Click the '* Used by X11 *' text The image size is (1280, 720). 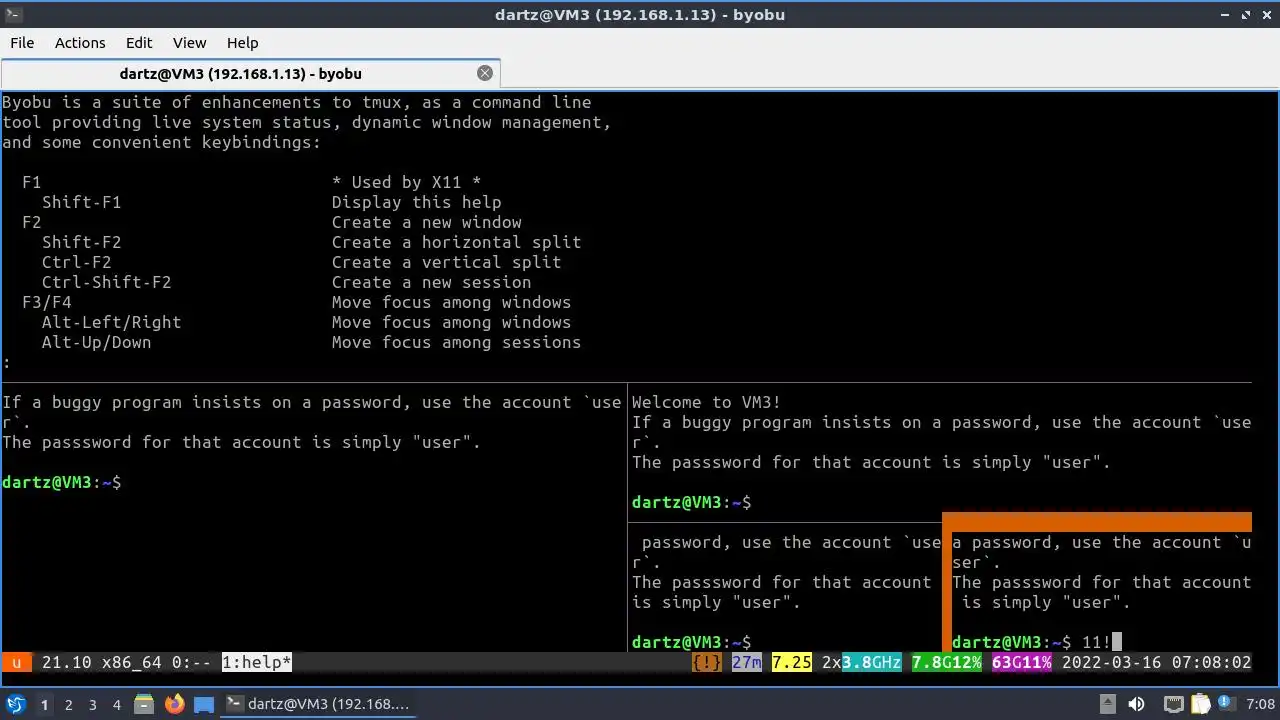click(x=406, y=182)
